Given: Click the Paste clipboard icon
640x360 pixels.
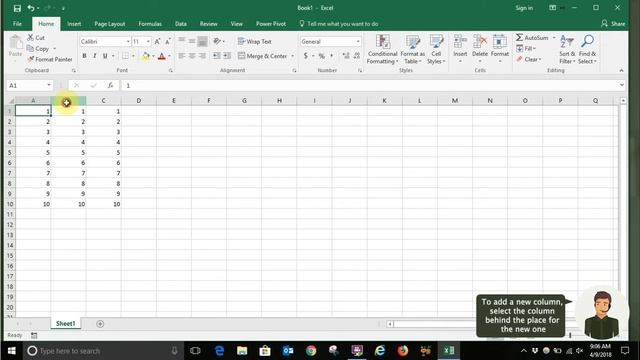Looking at the screenshot, I should 16,42.
